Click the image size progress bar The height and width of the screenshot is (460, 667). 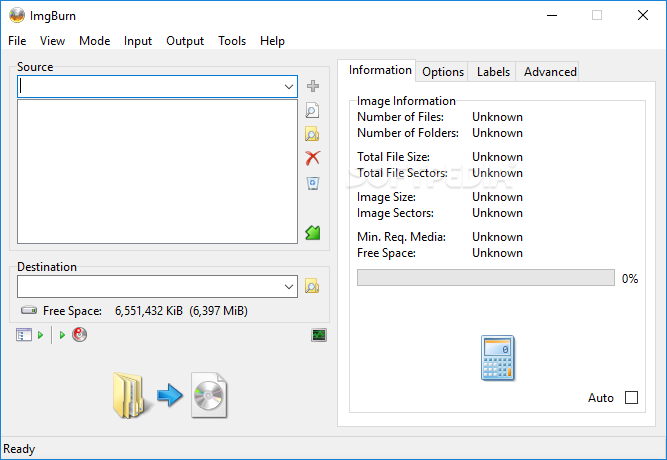pyautogui.click(x=486, y=277)
